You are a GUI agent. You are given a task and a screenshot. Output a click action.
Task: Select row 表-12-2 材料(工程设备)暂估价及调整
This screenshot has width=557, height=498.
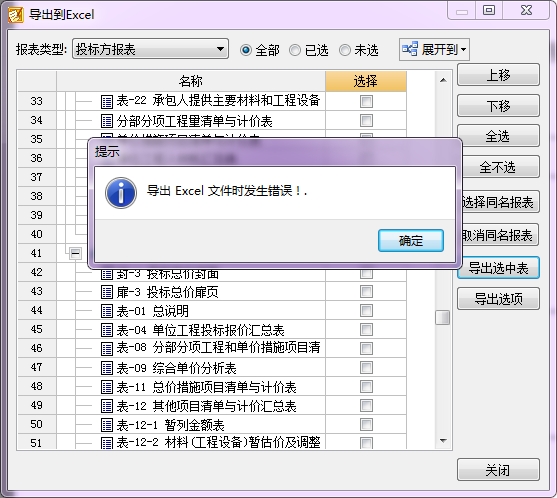(212, 443)
